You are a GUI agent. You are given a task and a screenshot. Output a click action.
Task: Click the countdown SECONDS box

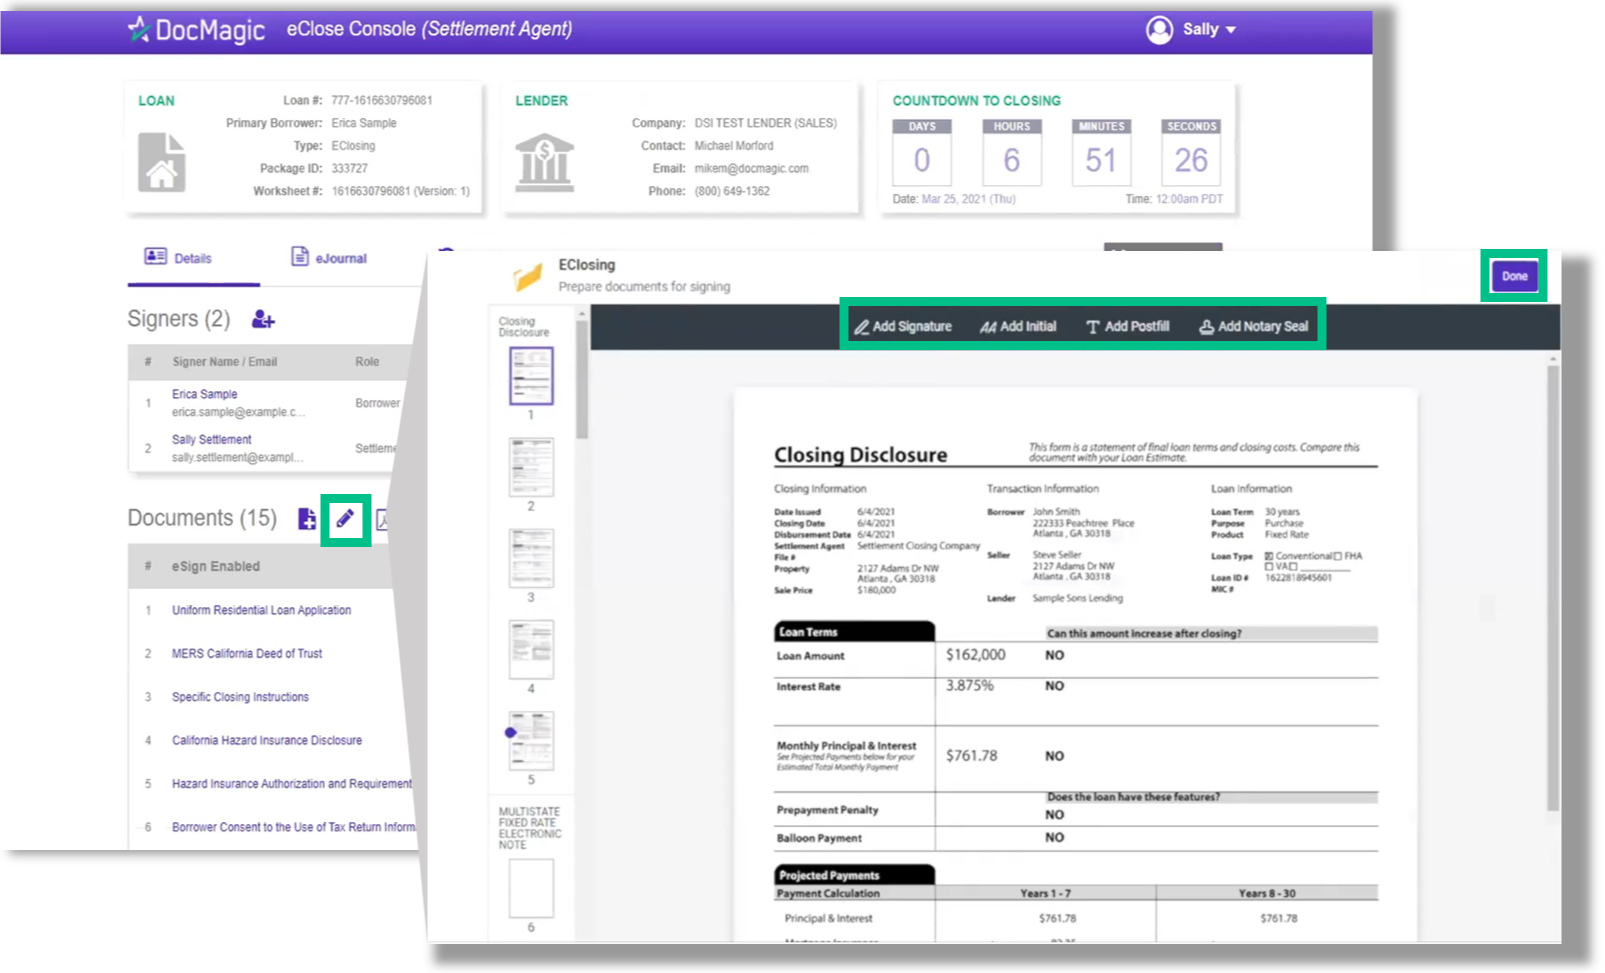coord(1191,152)
